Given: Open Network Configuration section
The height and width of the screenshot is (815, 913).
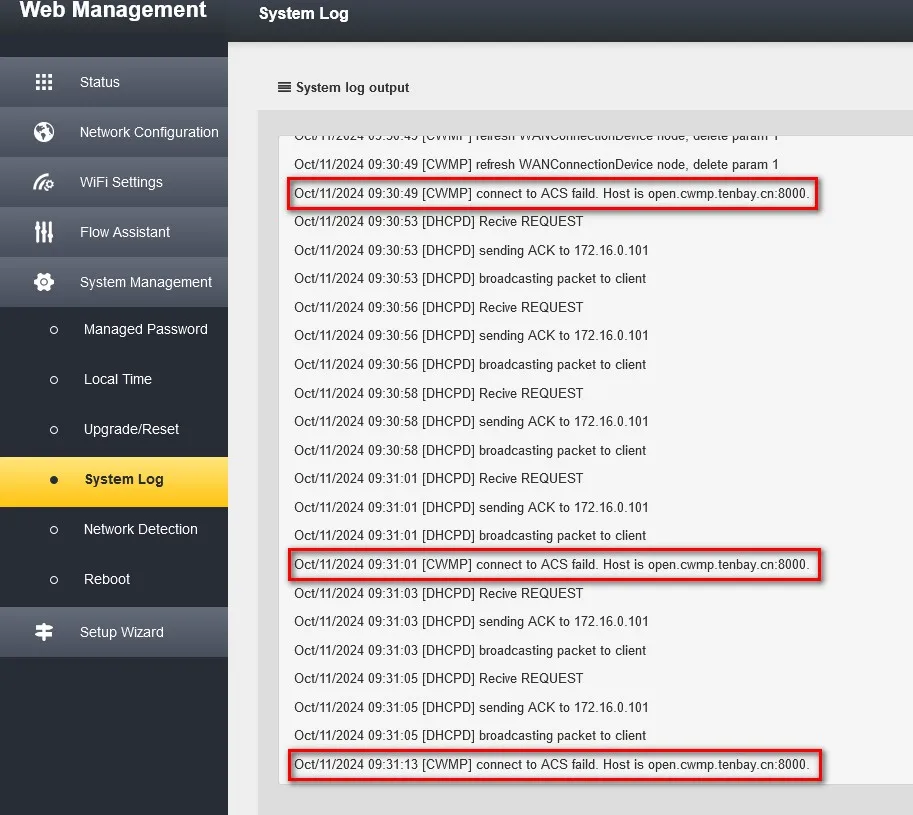Looking at the screenshot, I should 114,132.
